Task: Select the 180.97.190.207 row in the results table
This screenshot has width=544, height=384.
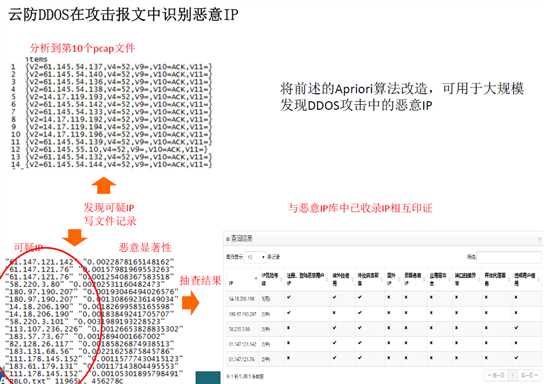Action: pyautogui.click(x=383, y=314)
